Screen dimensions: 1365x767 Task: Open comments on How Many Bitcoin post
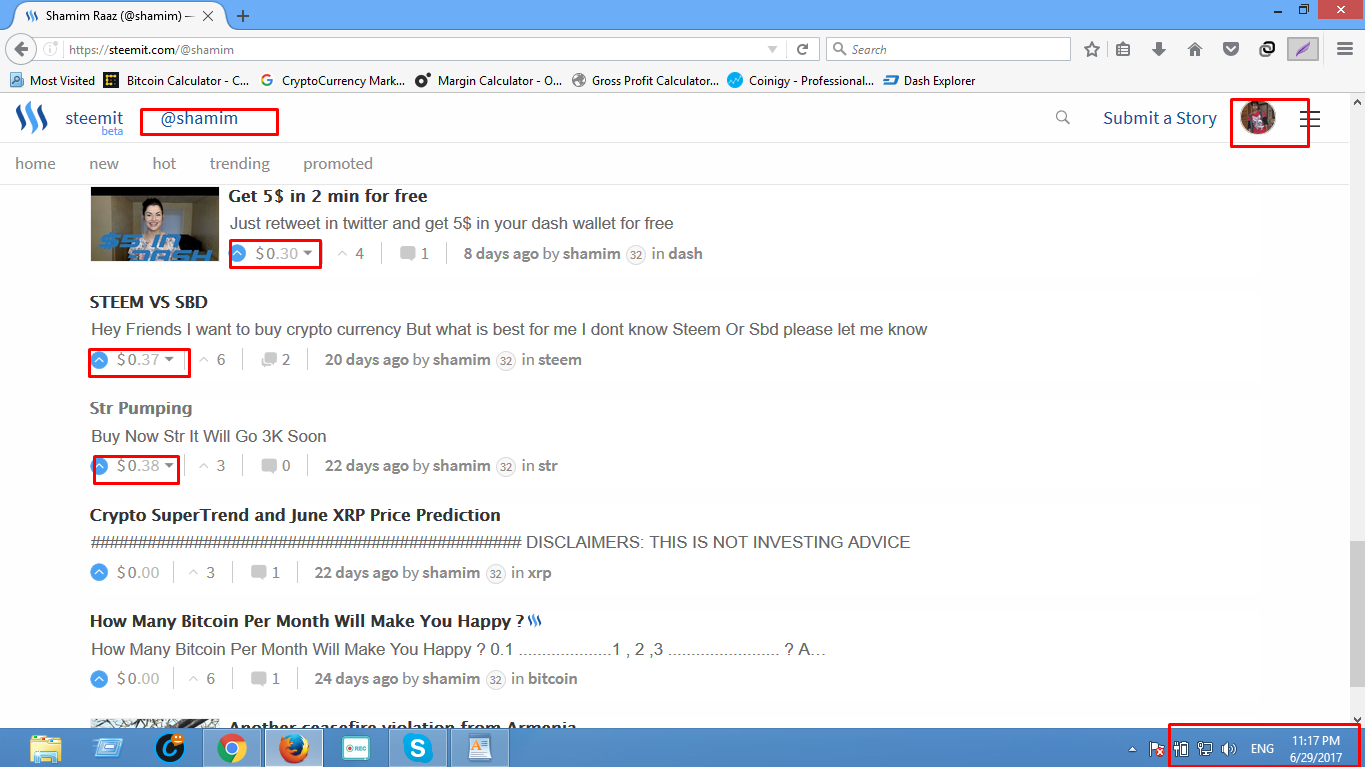[x=265, y=679]
